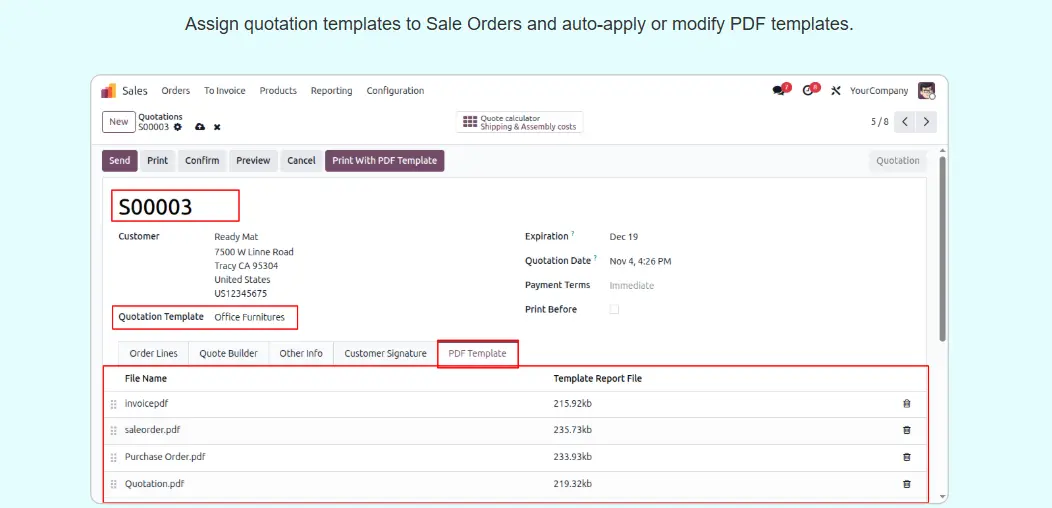The width and height of the screenshot is (1052, 508).
Task: Open the chat messages icon
Action: (780, 91)
